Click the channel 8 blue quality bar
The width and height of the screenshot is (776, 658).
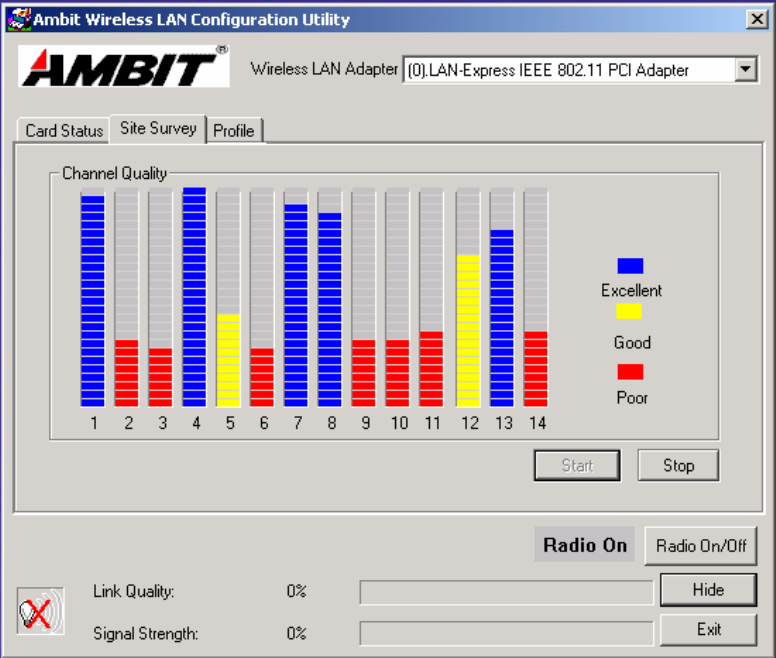click(330, 309)
